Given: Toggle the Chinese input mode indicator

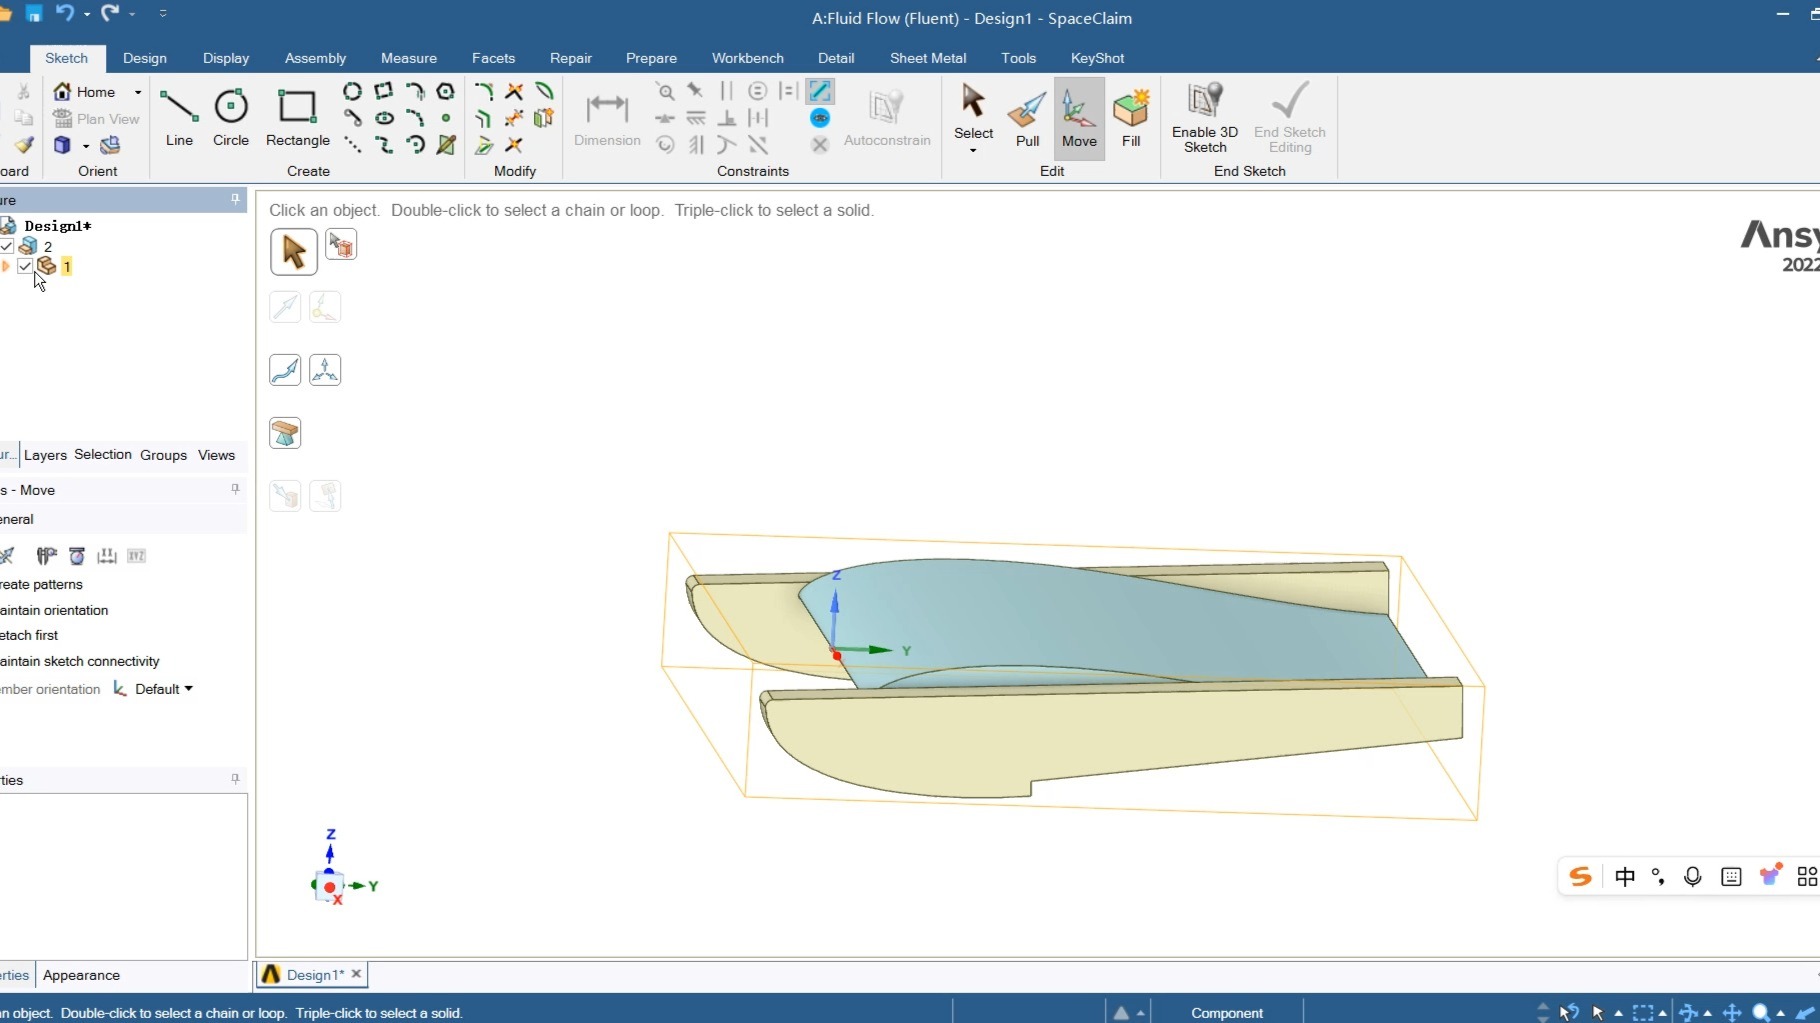Looking at the screenshot, I should coord(1625,877).
